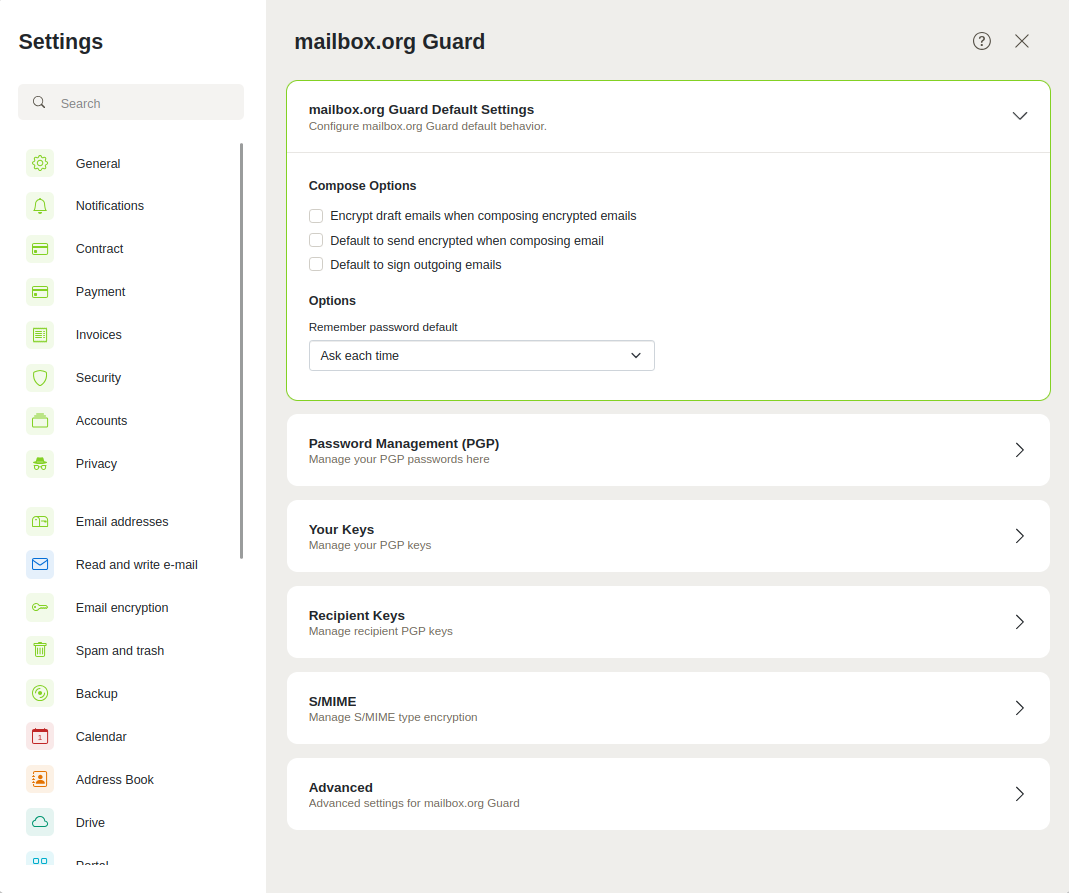
Task: Close the settings dialog
Action: [1021, 41]
